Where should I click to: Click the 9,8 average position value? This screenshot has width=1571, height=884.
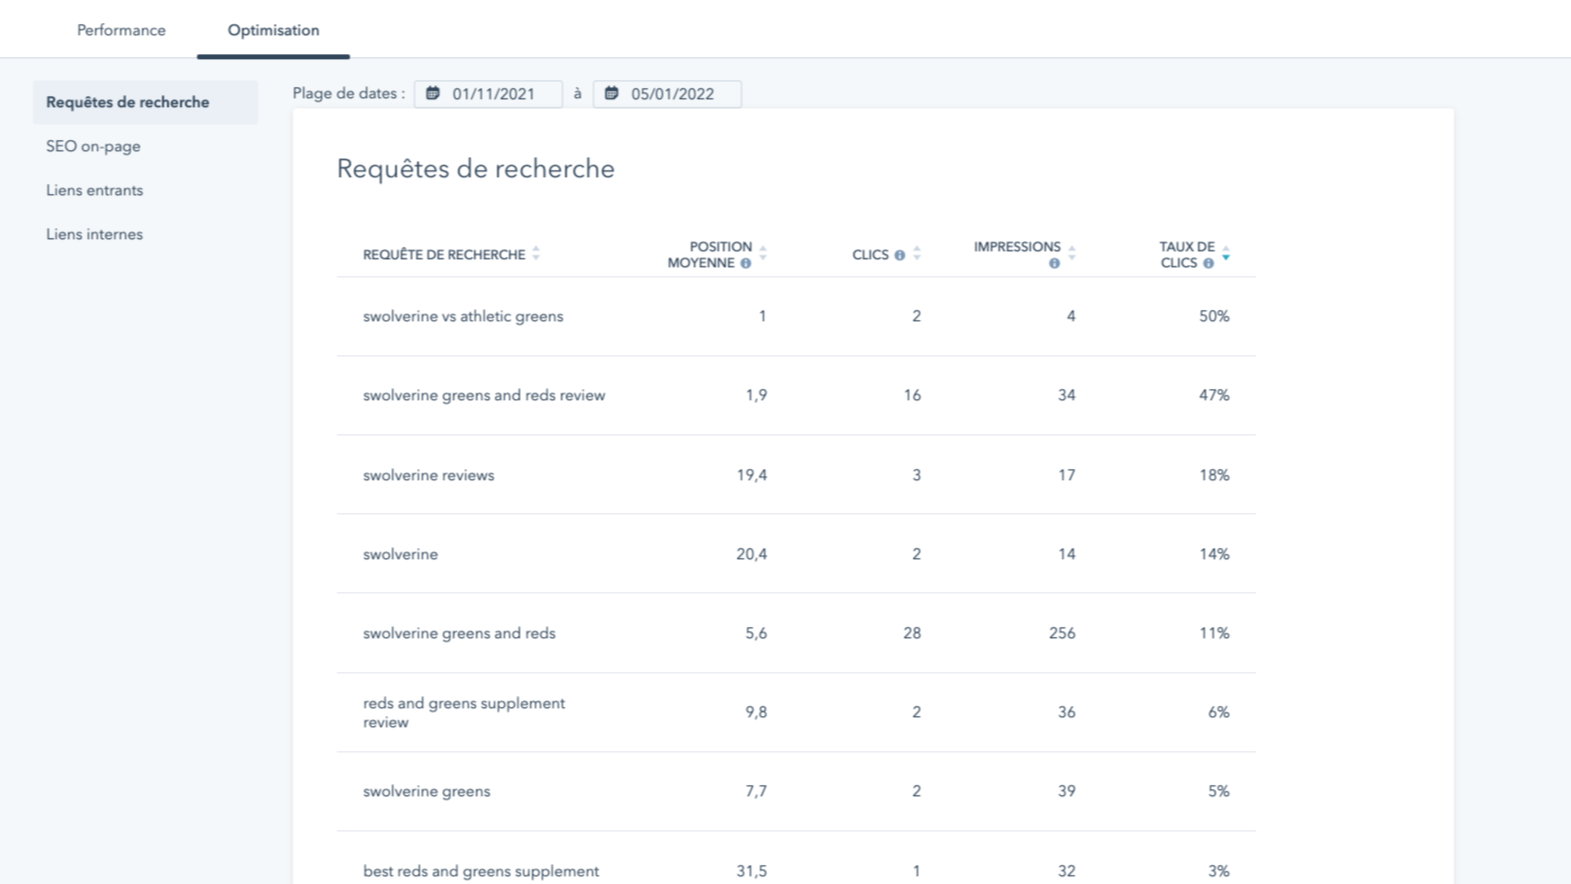click(756, 712)
